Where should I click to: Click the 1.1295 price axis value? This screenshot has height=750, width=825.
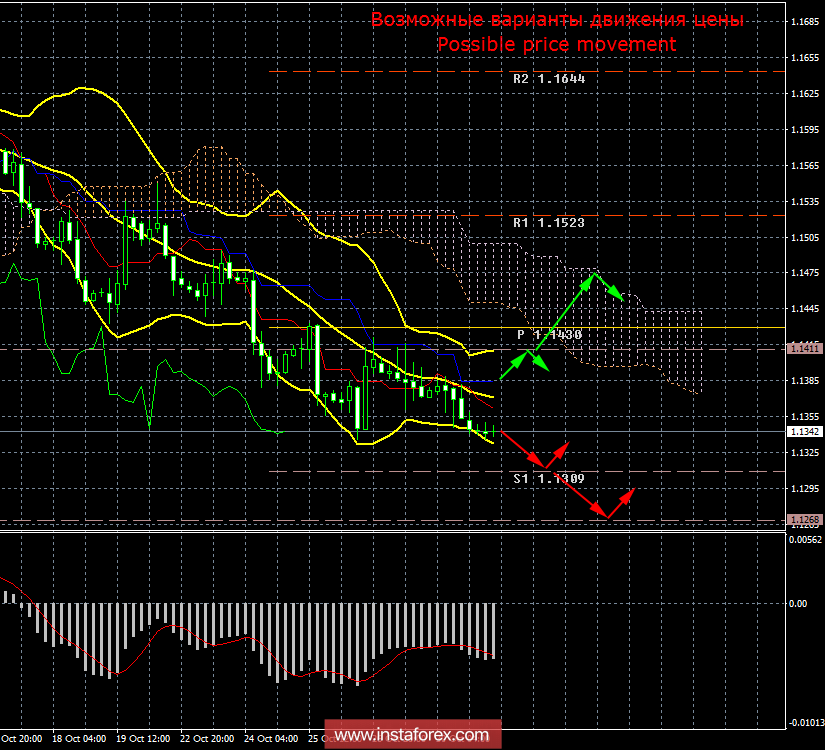(x=805, y=489)
